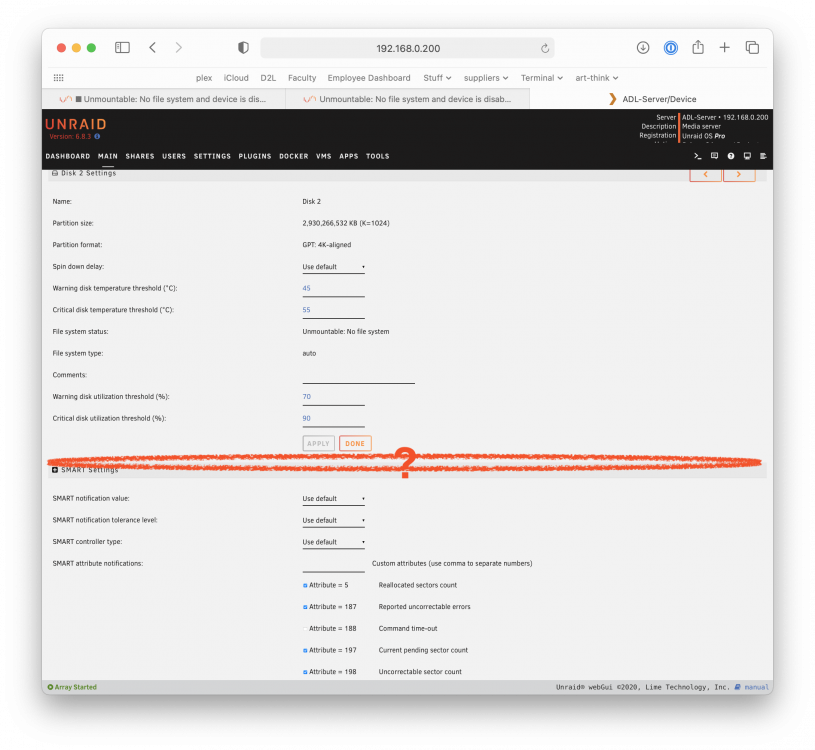Go to next disk with right arrow button

739,175
